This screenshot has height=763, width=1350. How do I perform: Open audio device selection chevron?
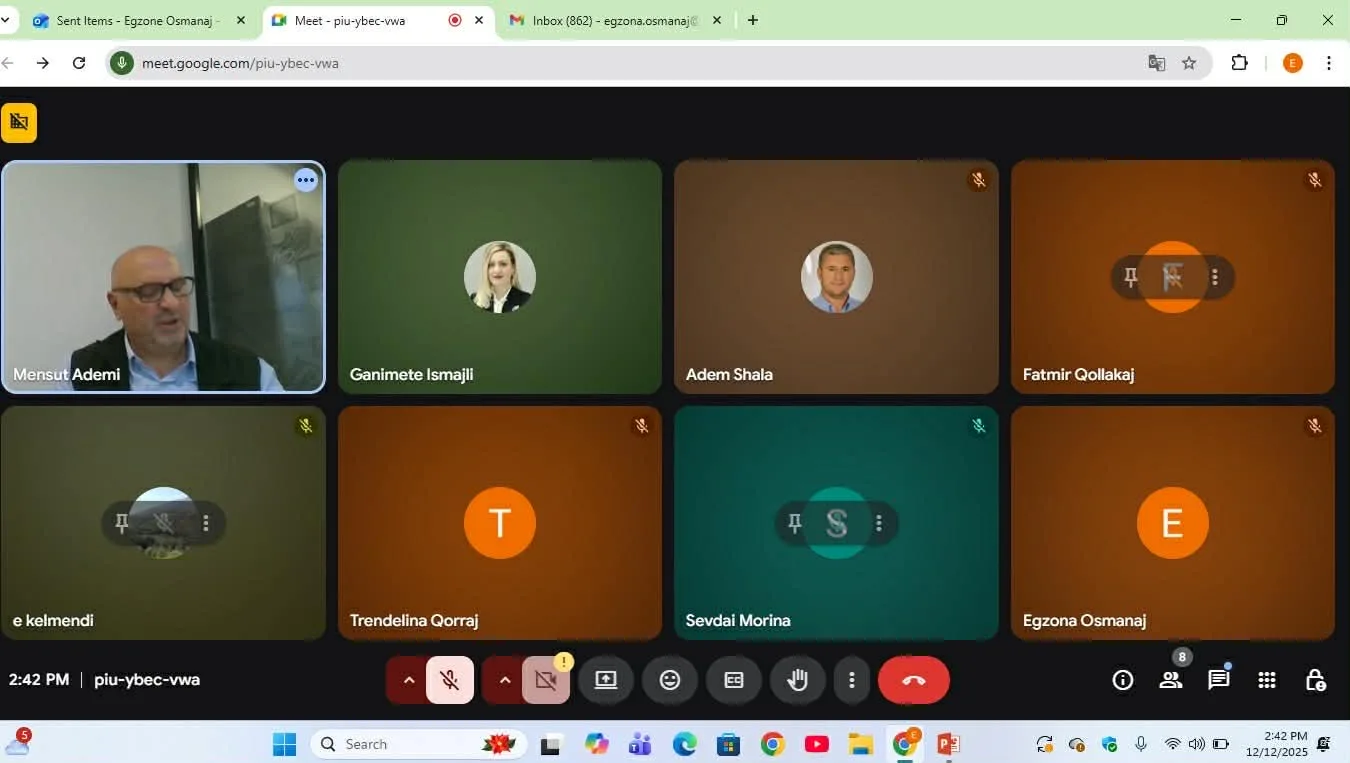pos(409,679)
